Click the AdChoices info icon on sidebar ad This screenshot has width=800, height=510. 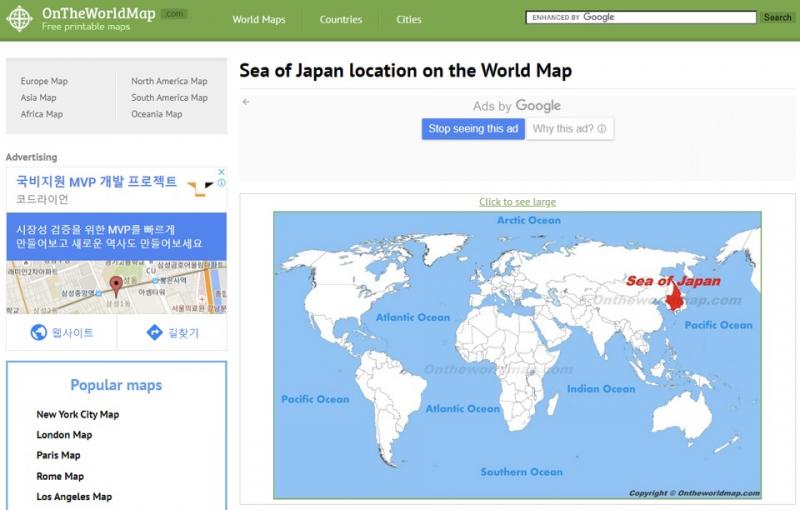pos(221,183)
